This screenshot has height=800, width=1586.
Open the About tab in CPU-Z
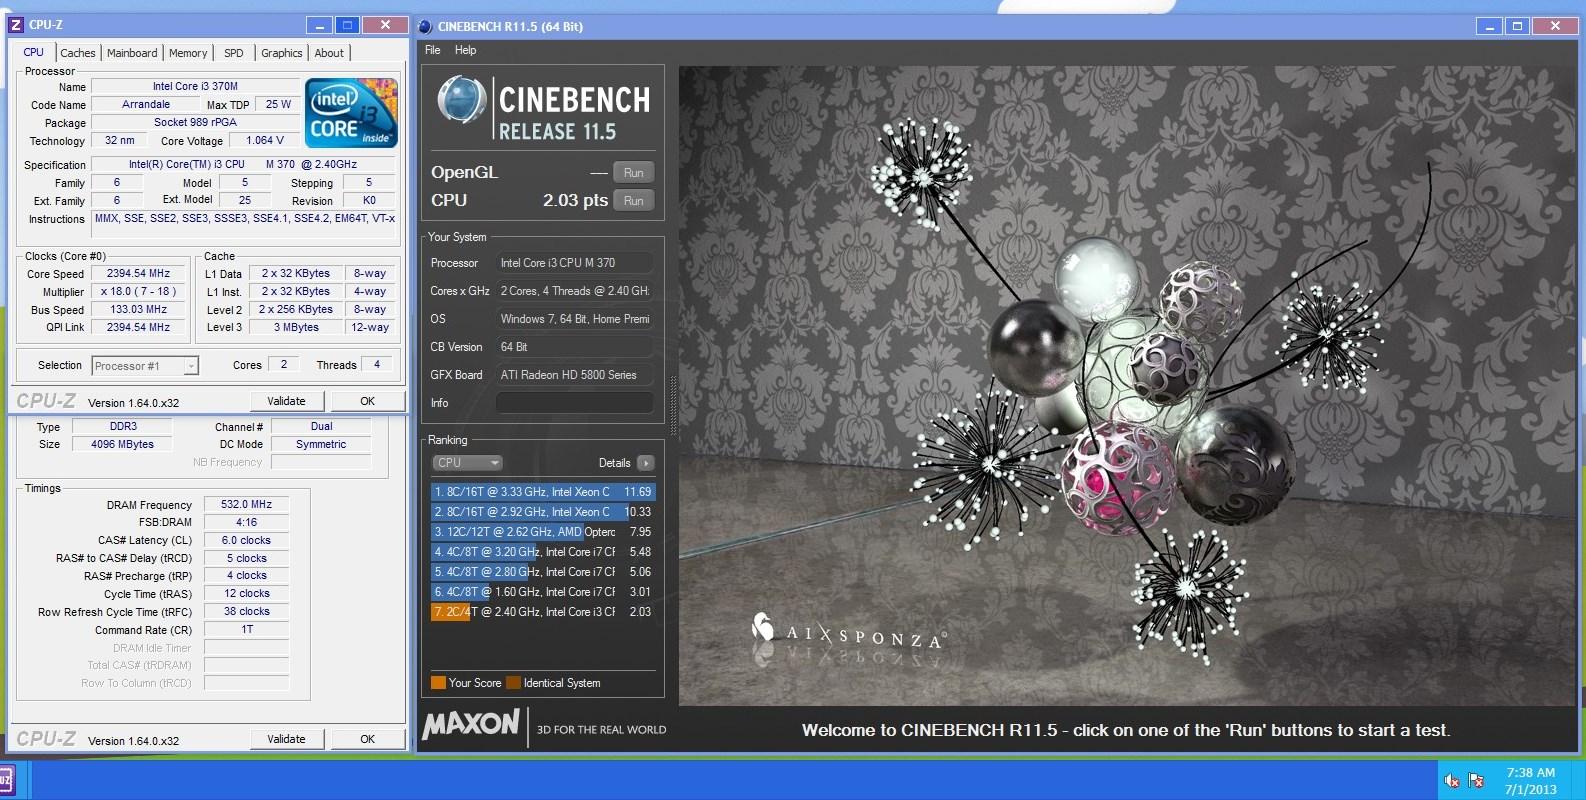click(329, 53)
